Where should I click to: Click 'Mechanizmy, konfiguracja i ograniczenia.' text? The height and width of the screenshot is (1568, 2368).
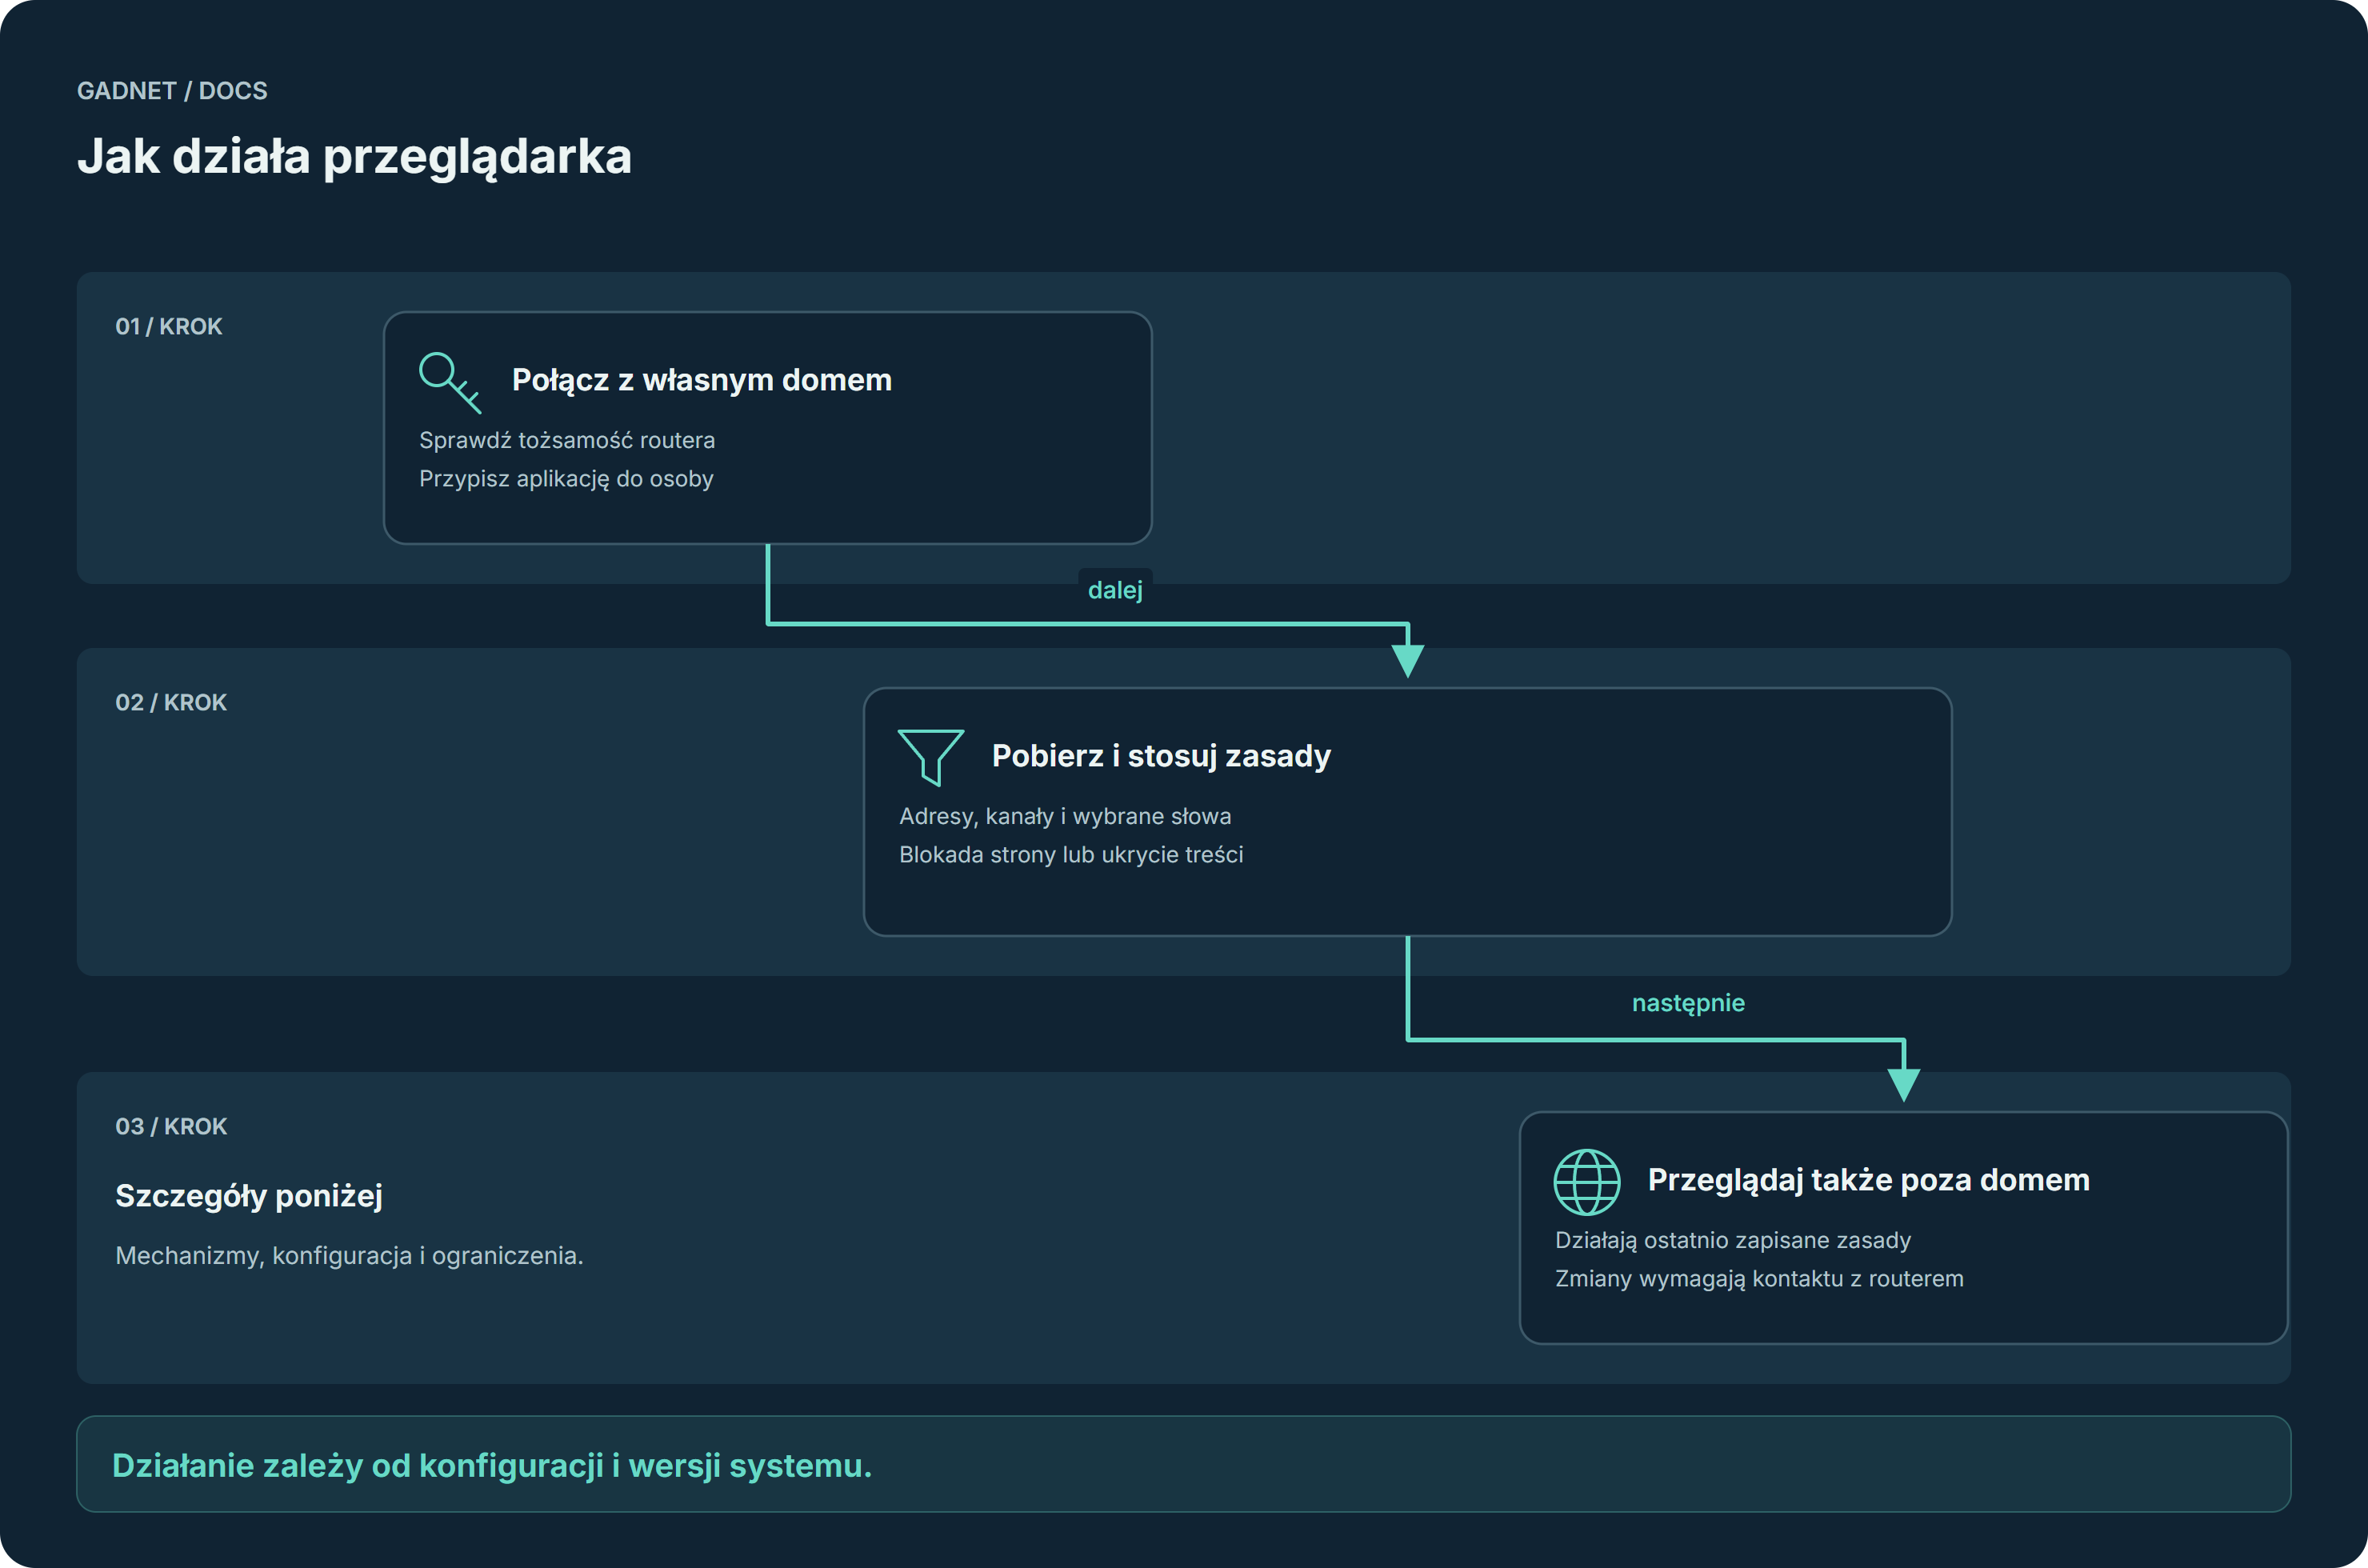click(x=349, y=1256)
